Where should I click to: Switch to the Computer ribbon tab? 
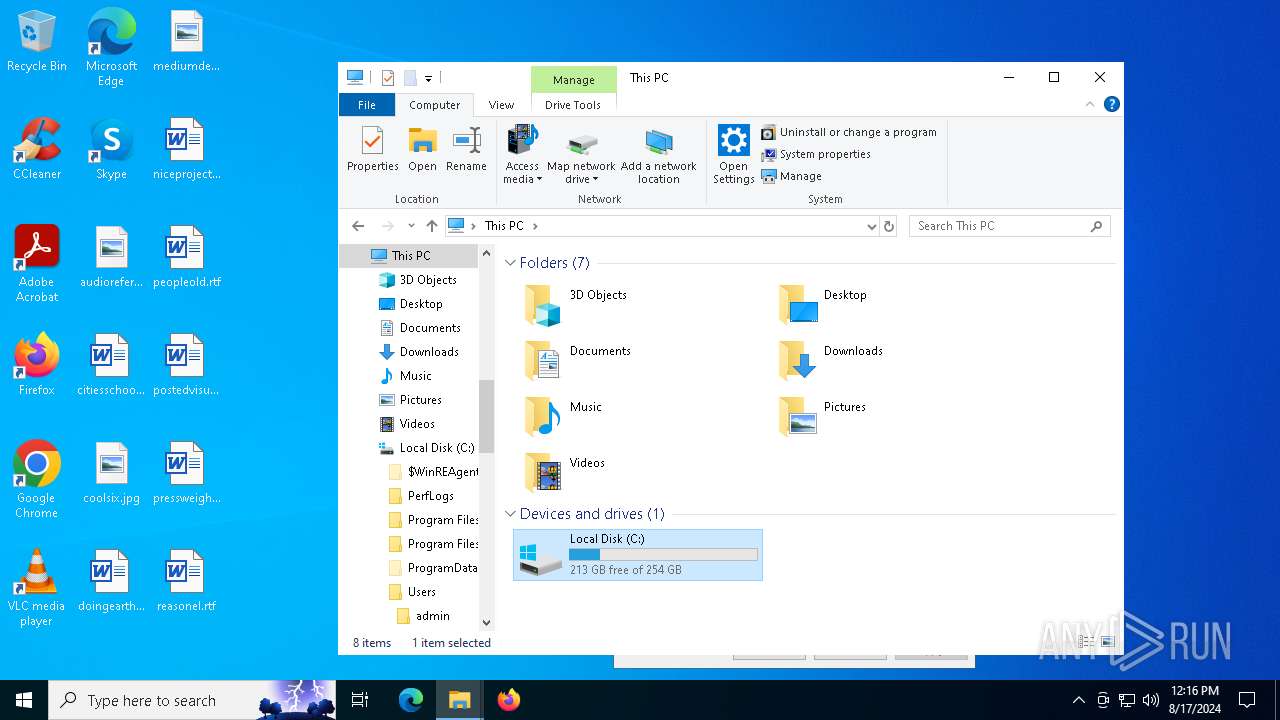[434, 105]
